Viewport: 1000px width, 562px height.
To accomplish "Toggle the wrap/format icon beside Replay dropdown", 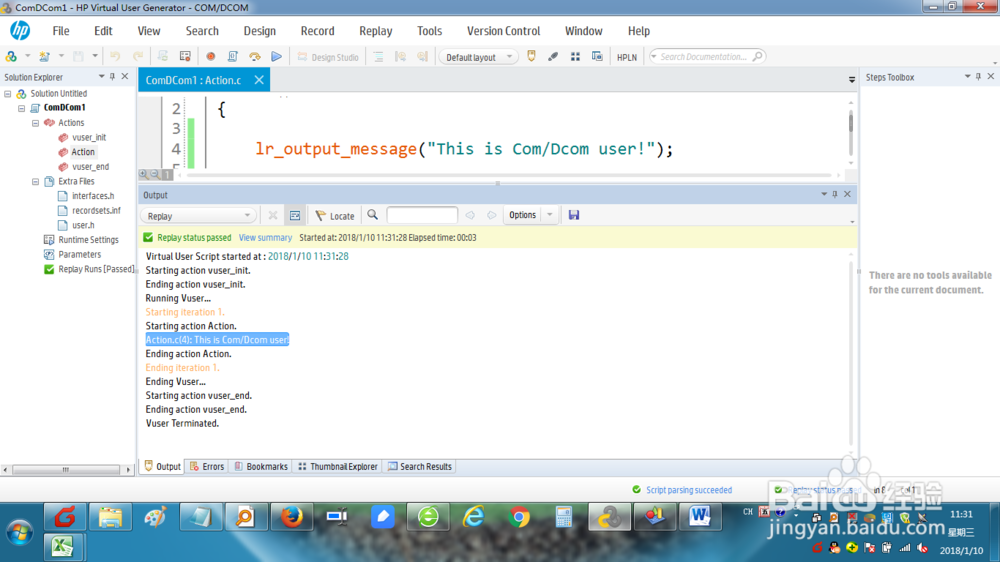I will coord(295,216).
